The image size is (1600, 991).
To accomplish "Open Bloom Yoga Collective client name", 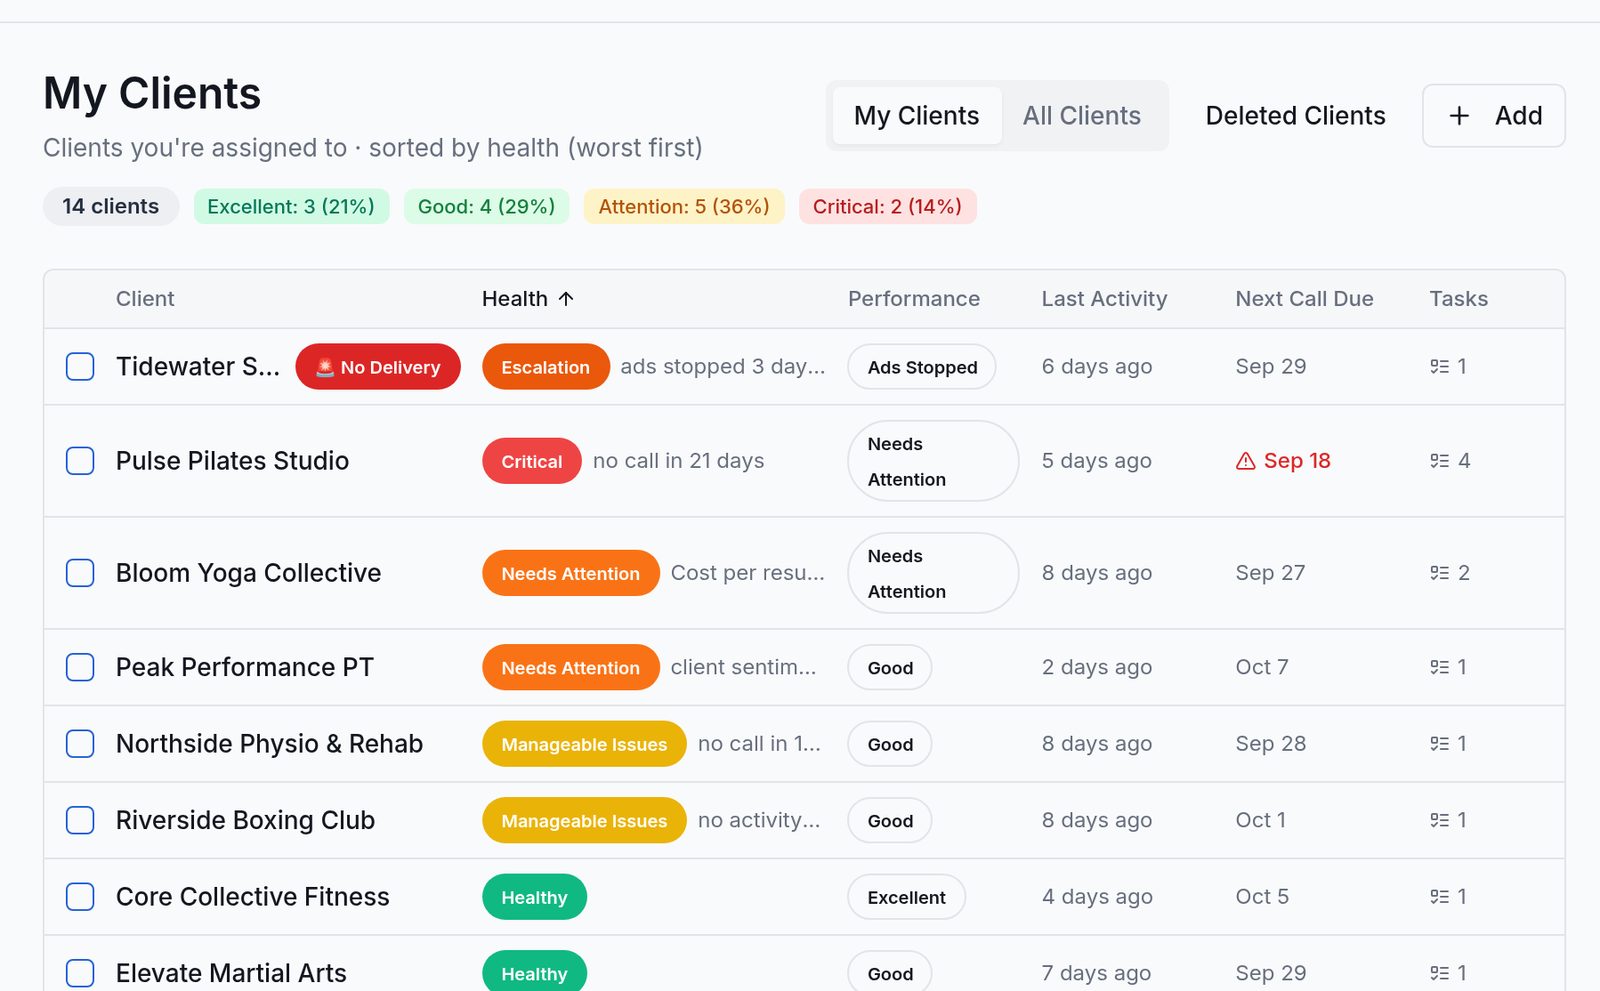I will [x=248, y=573].
